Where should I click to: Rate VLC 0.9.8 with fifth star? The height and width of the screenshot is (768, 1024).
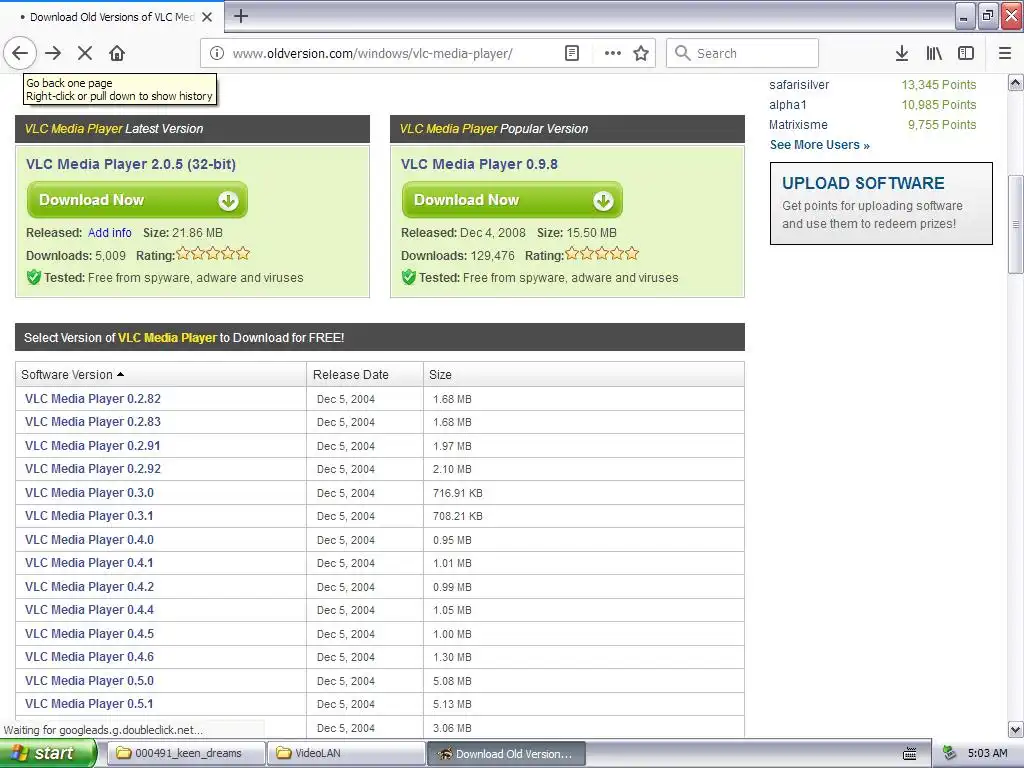[x=632, y=253]
